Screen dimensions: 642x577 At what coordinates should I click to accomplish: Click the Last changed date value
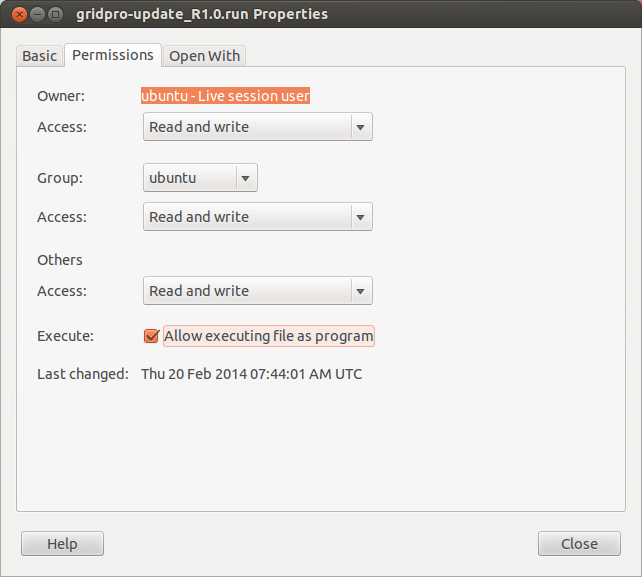(x=251, y=374)
